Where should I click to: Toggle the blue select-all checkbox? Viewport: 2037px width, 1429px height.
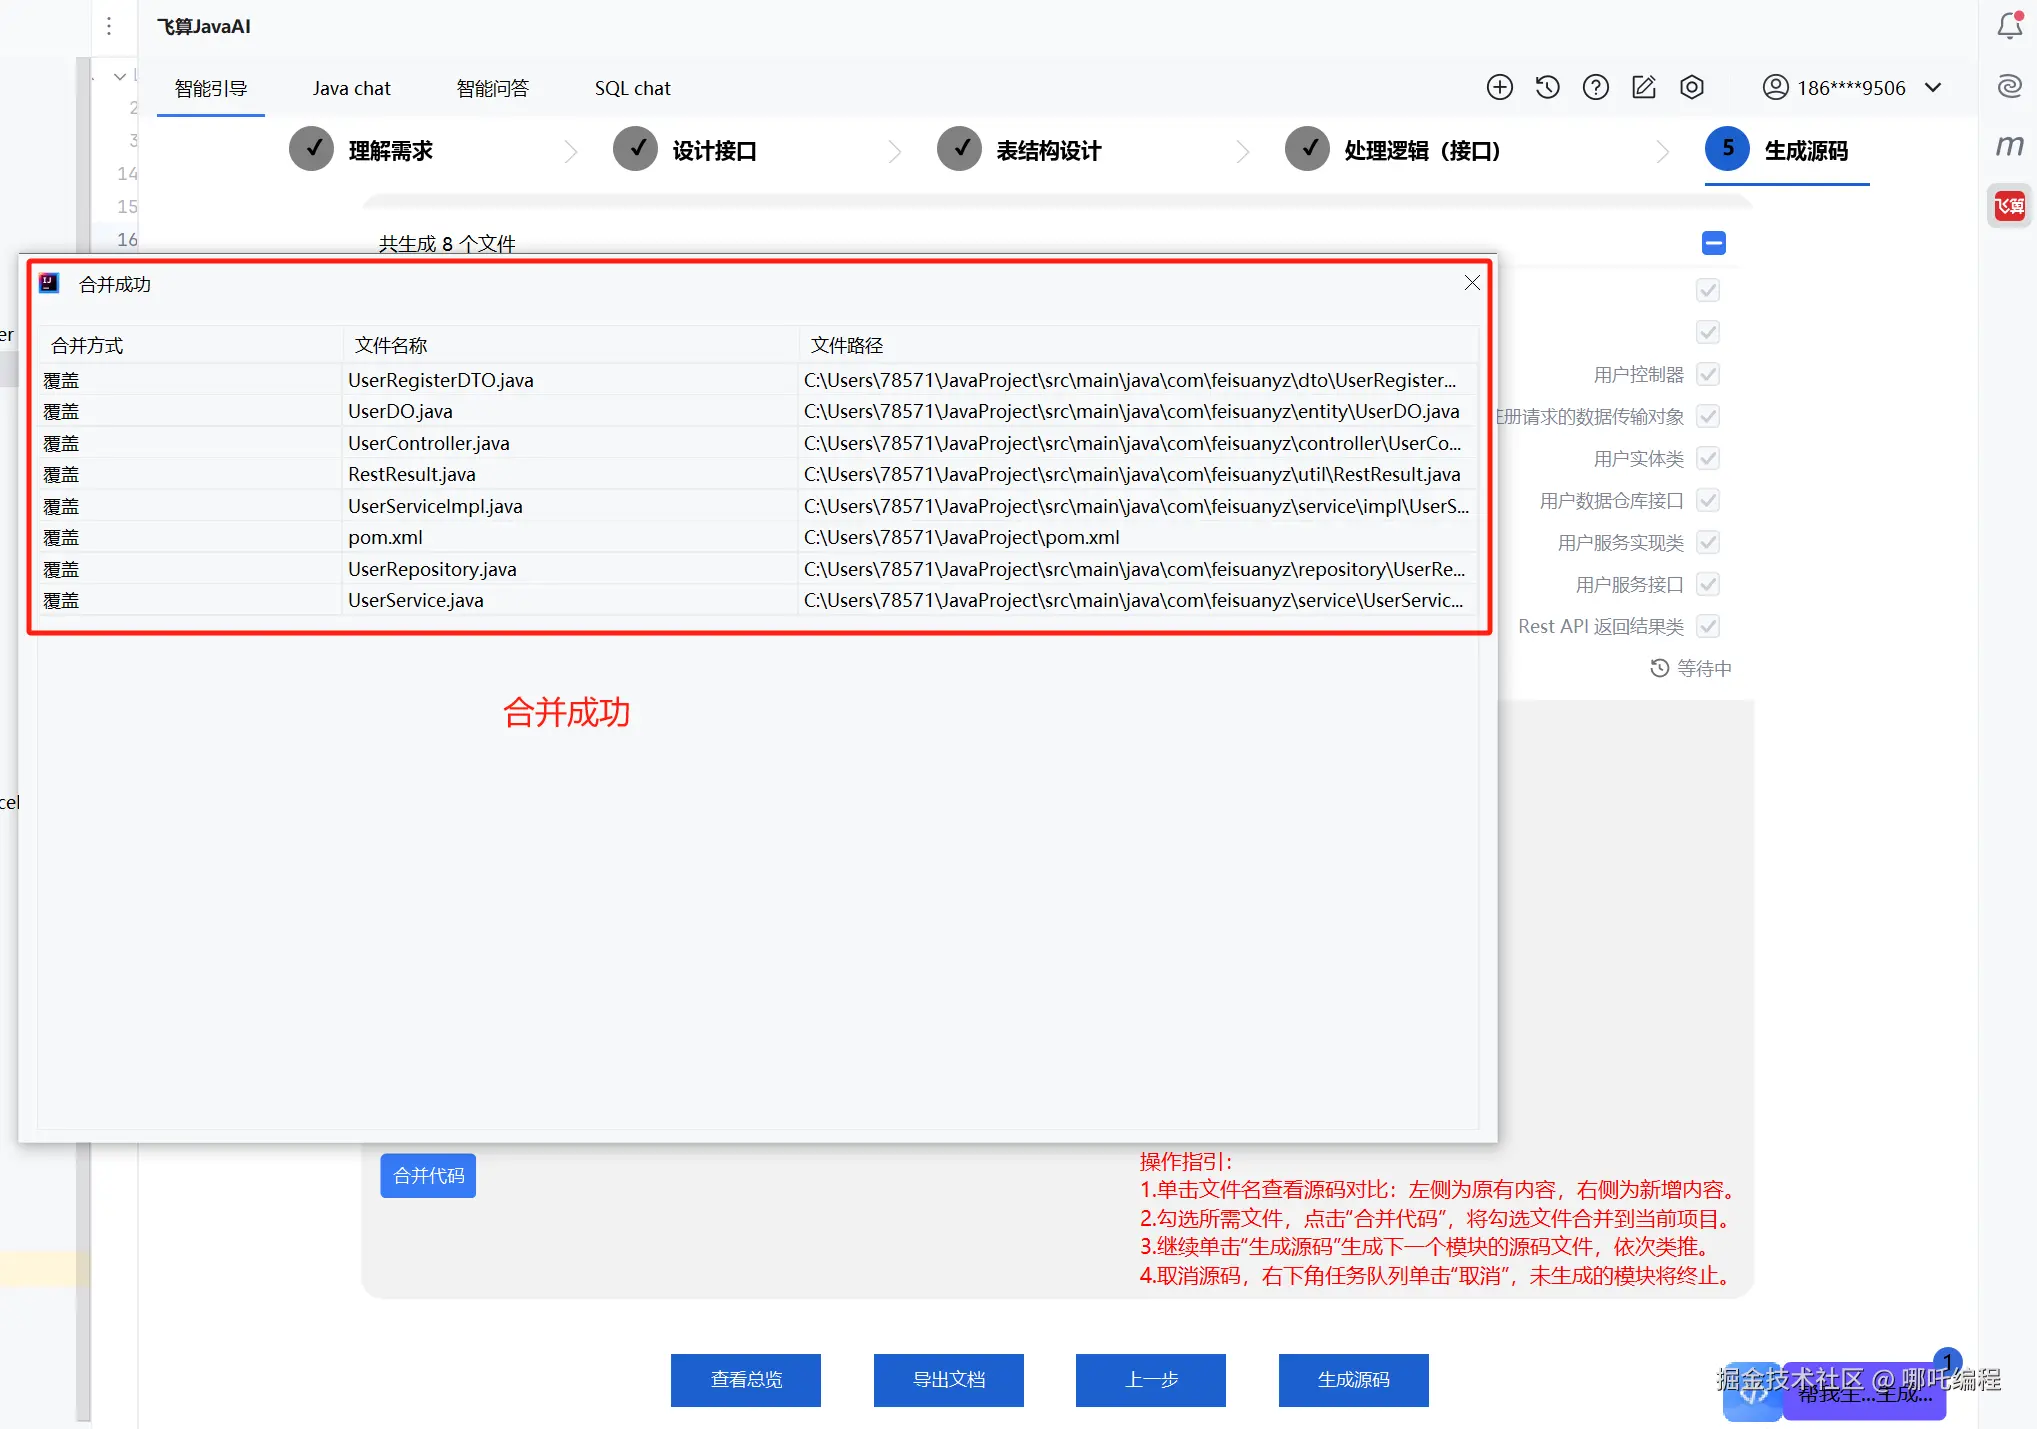pos(1713,243)
